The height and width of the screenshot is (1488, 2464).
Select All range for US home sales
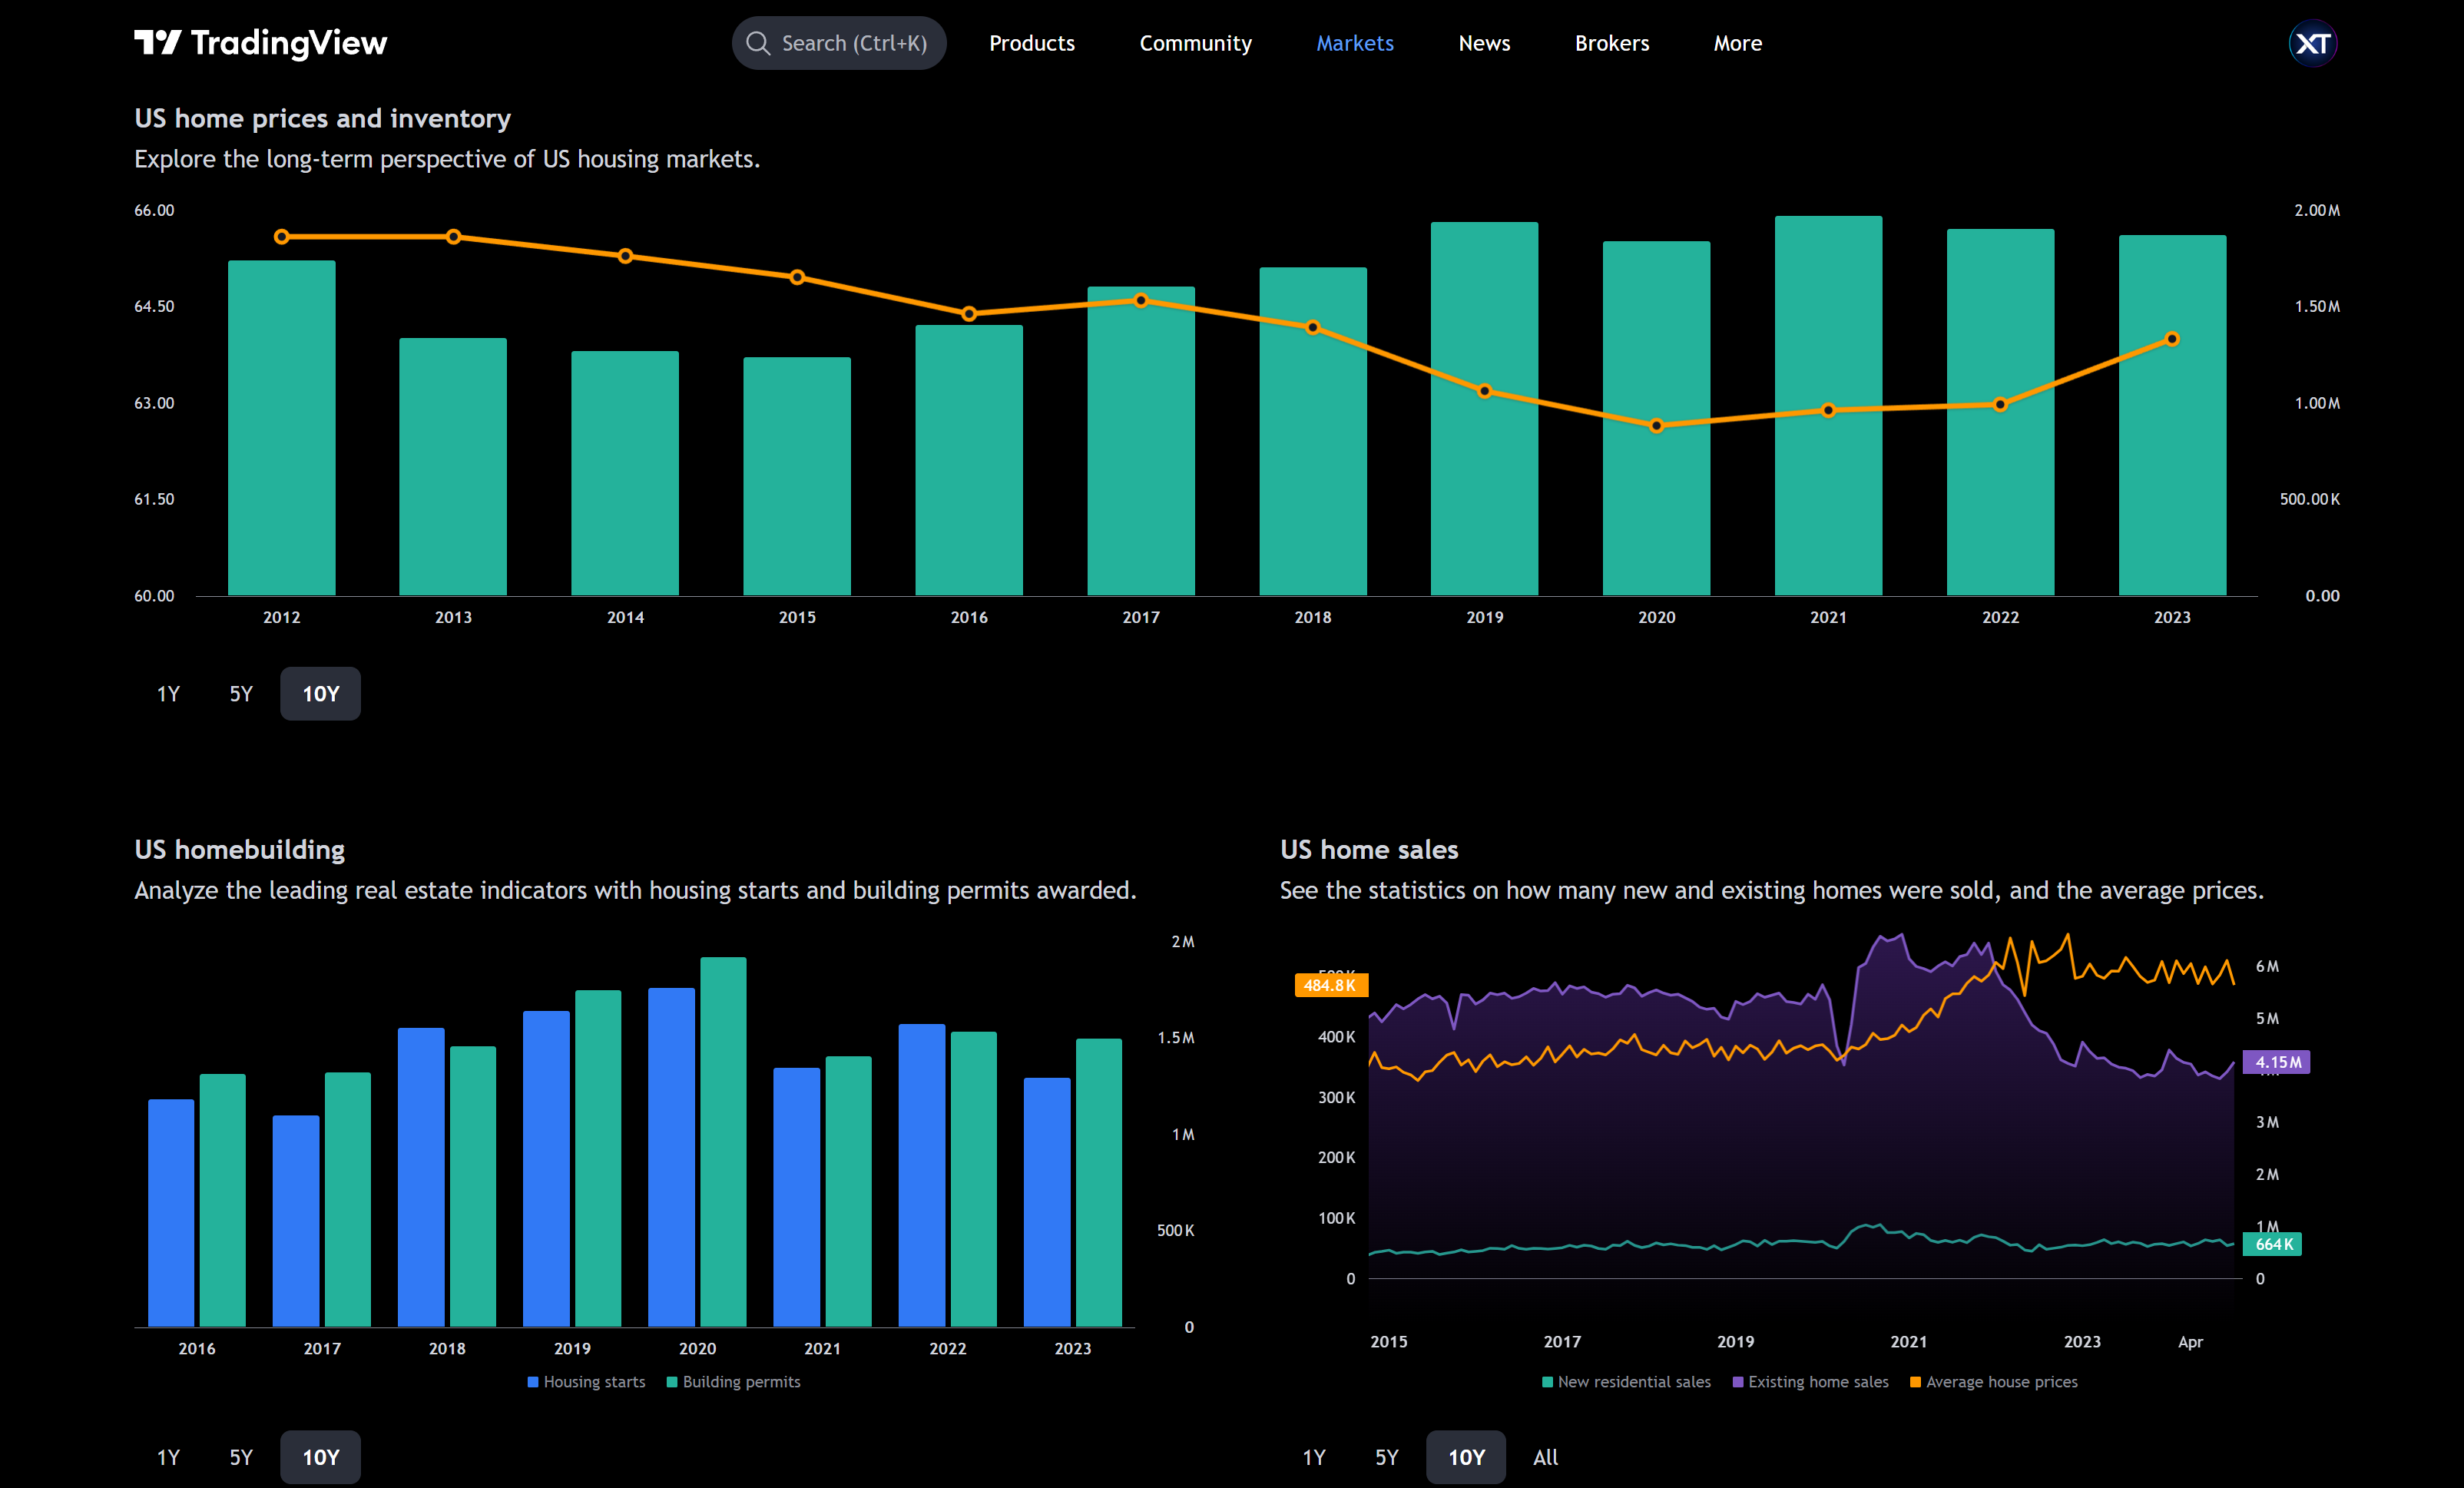click(x=1546, y=1457)
